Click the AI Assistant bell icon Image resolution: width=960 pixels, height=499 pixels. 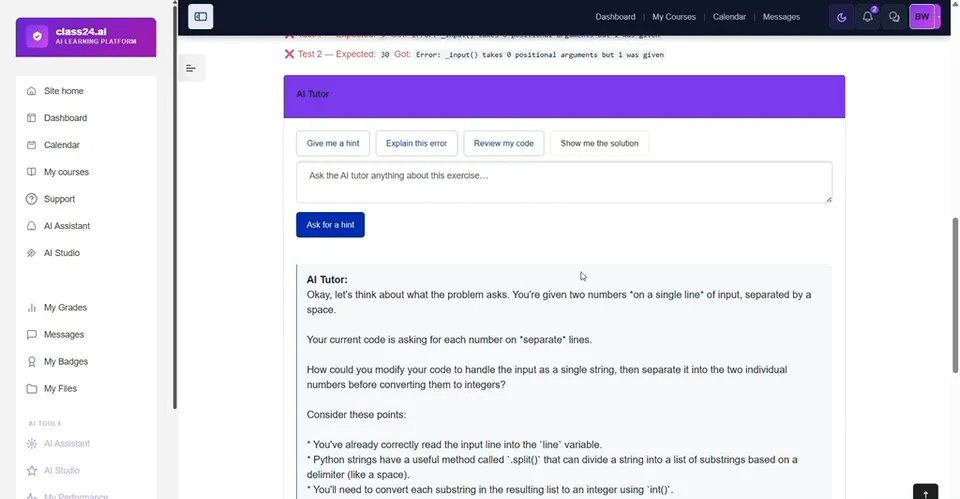[x=31, y=226]
